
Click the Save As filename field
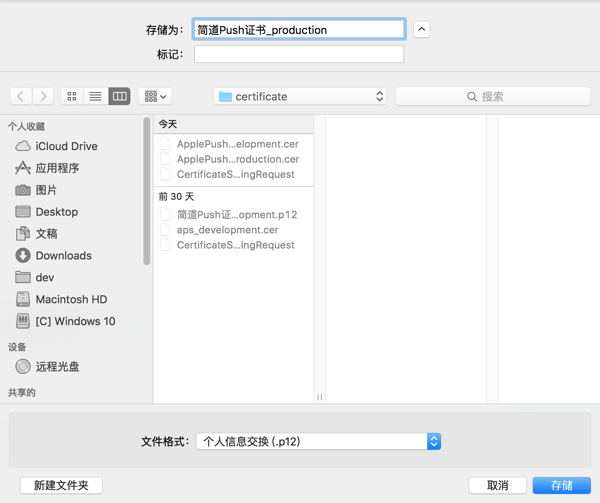point(299,29)
